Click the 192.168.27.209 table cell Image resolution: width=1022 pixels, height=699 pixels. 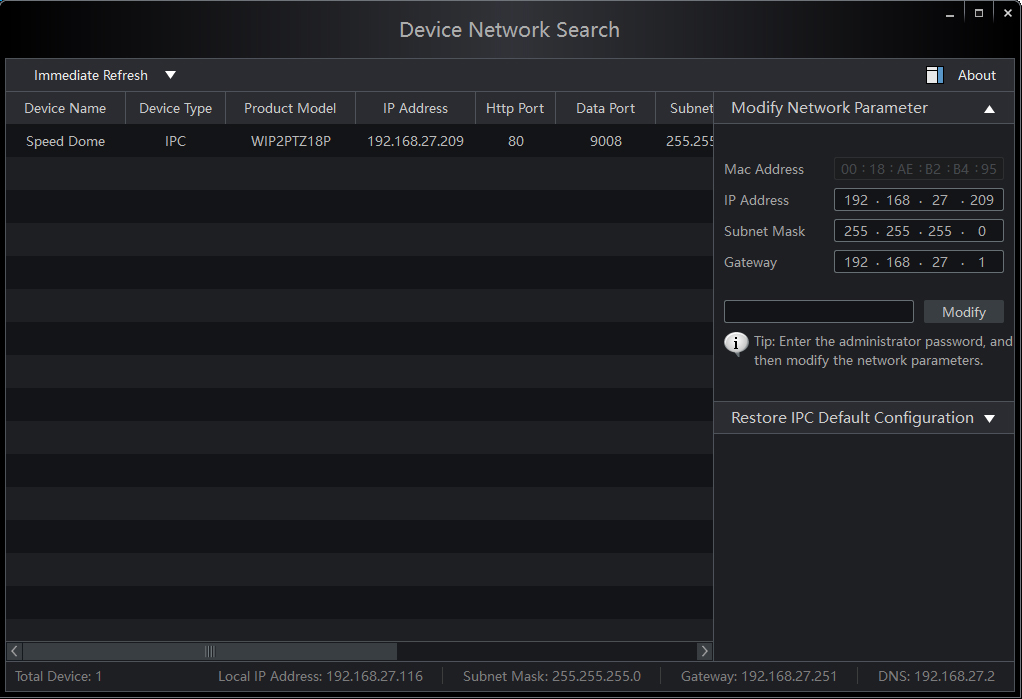pyautogui.click(x=415, y=141)
